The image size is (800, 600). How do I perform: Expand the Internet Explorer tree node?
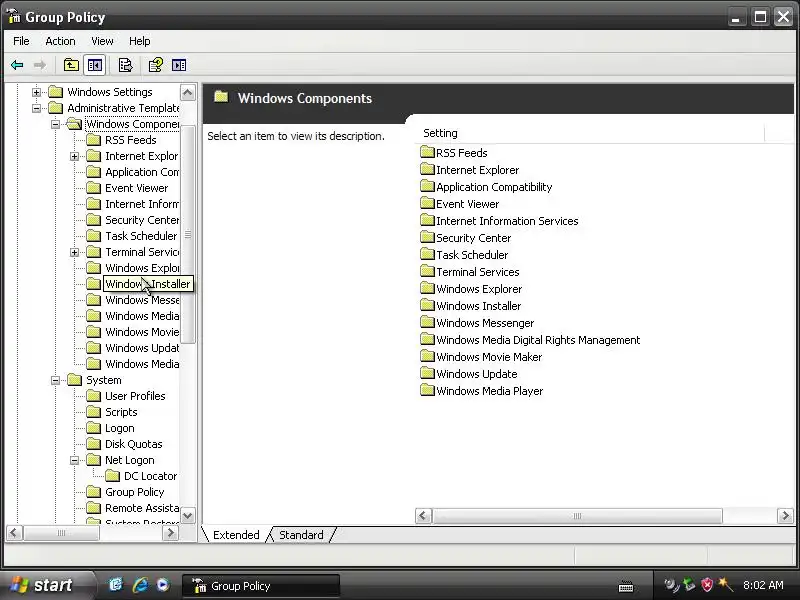pyautogui.click(x=74, y=156)
